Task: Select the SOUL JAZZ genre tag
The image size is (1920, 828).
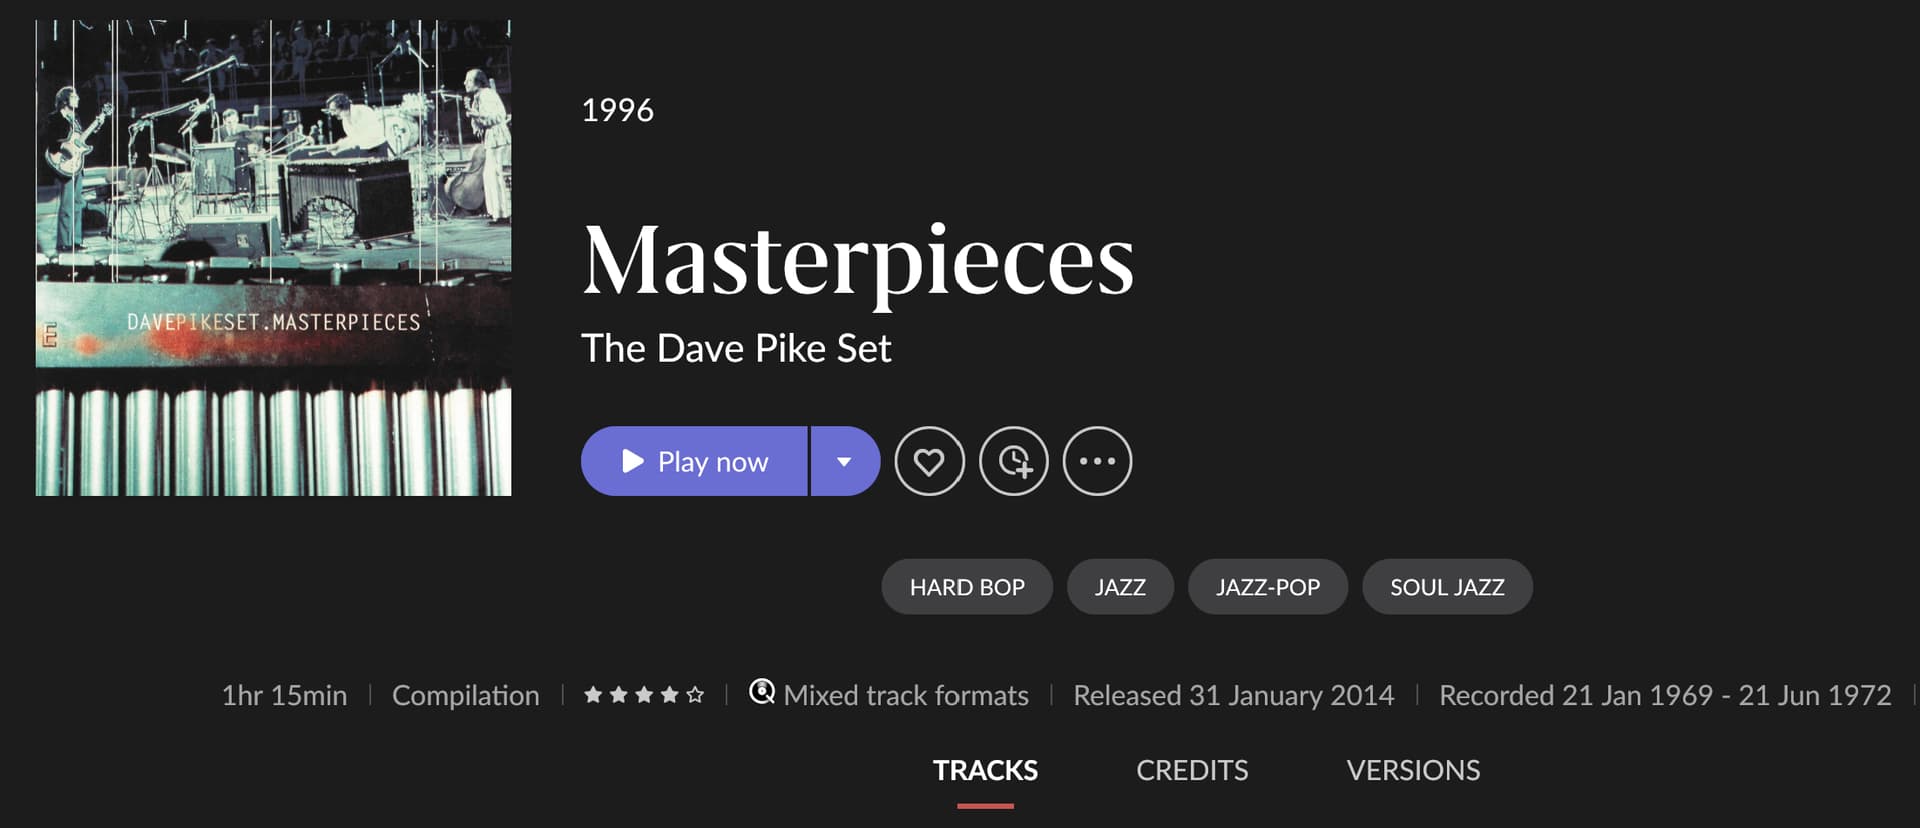Action: coord(1447,587)
